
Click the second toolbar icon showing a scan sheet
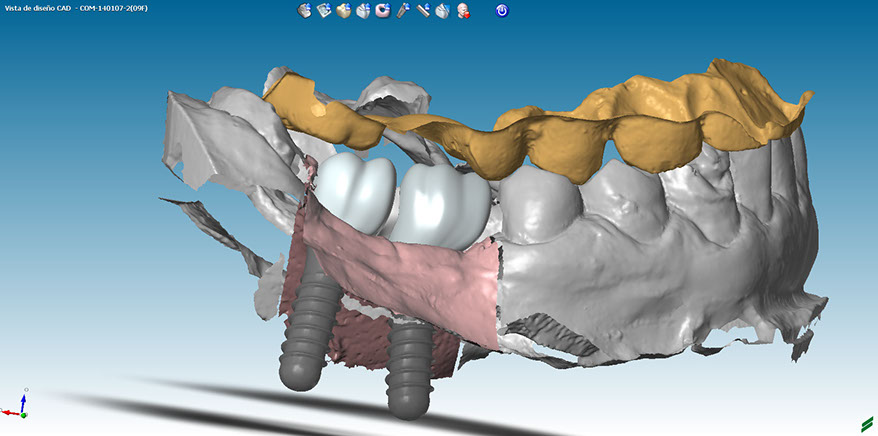click(x=324, y=11)
